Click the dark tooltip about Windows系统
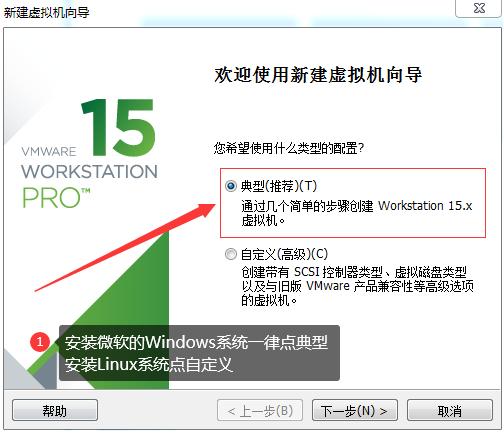This screenshot has height=431, width=503. point(199,353)
